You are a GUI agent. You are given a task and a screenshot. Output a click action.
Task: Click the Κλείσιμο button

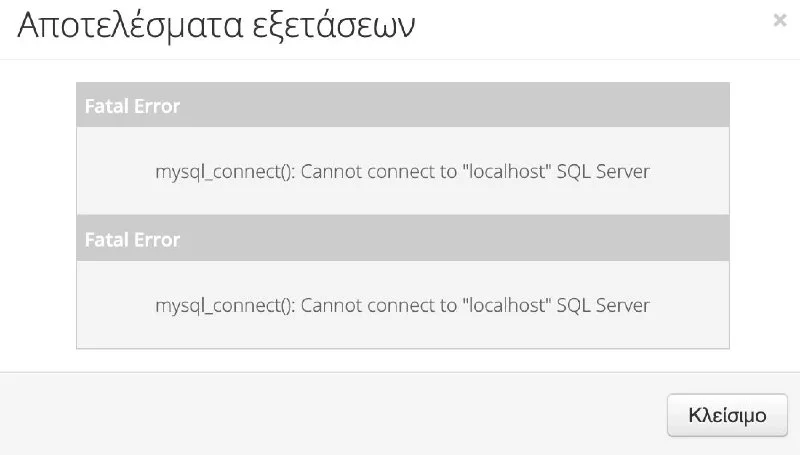point(727,415)
